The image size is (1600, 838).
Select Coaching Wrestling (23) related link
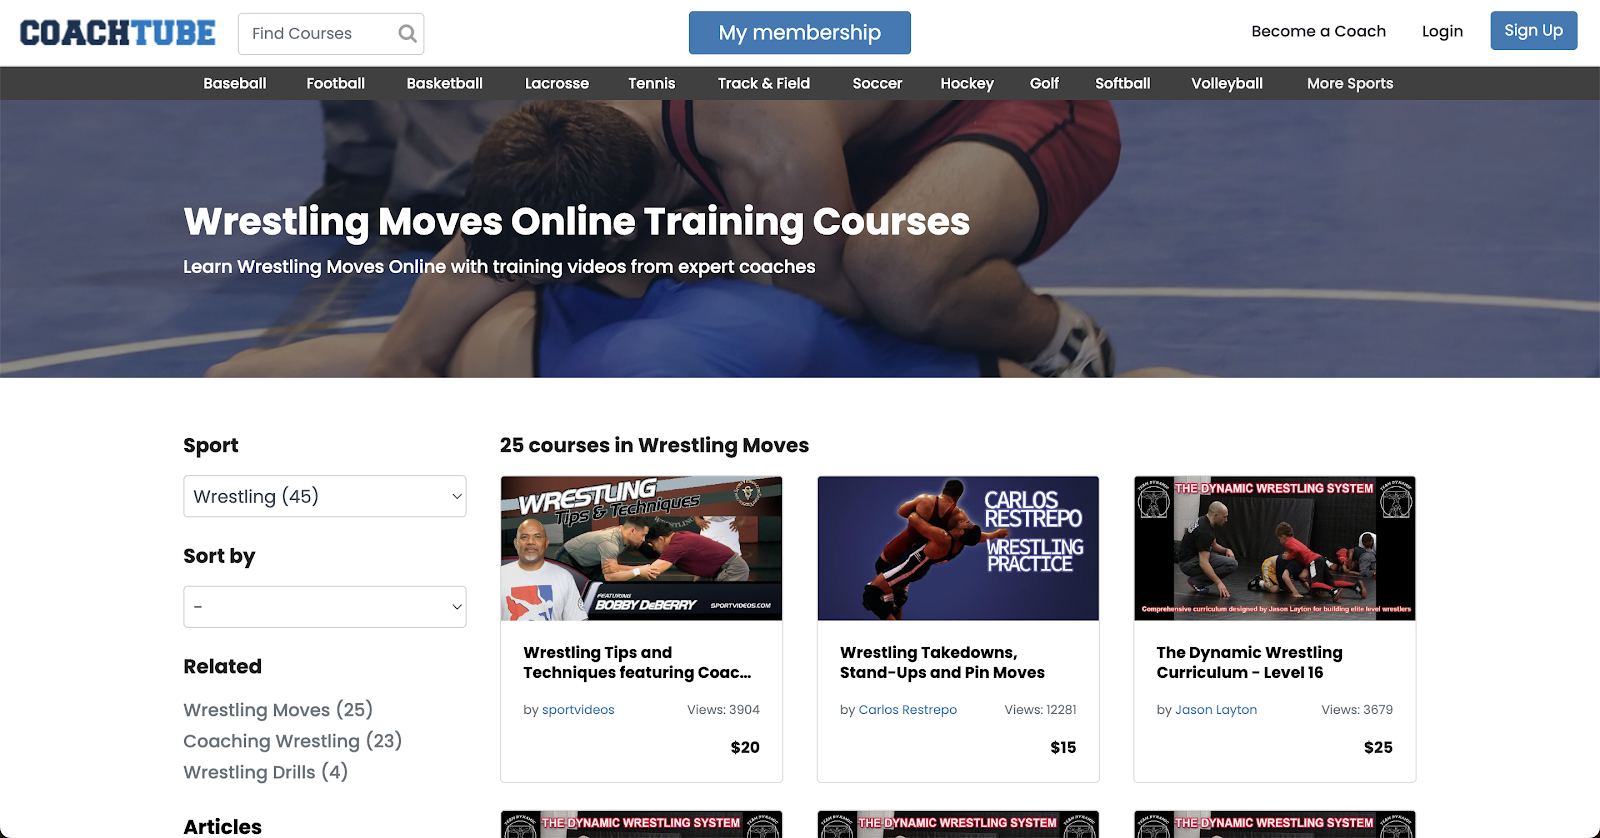293,741
